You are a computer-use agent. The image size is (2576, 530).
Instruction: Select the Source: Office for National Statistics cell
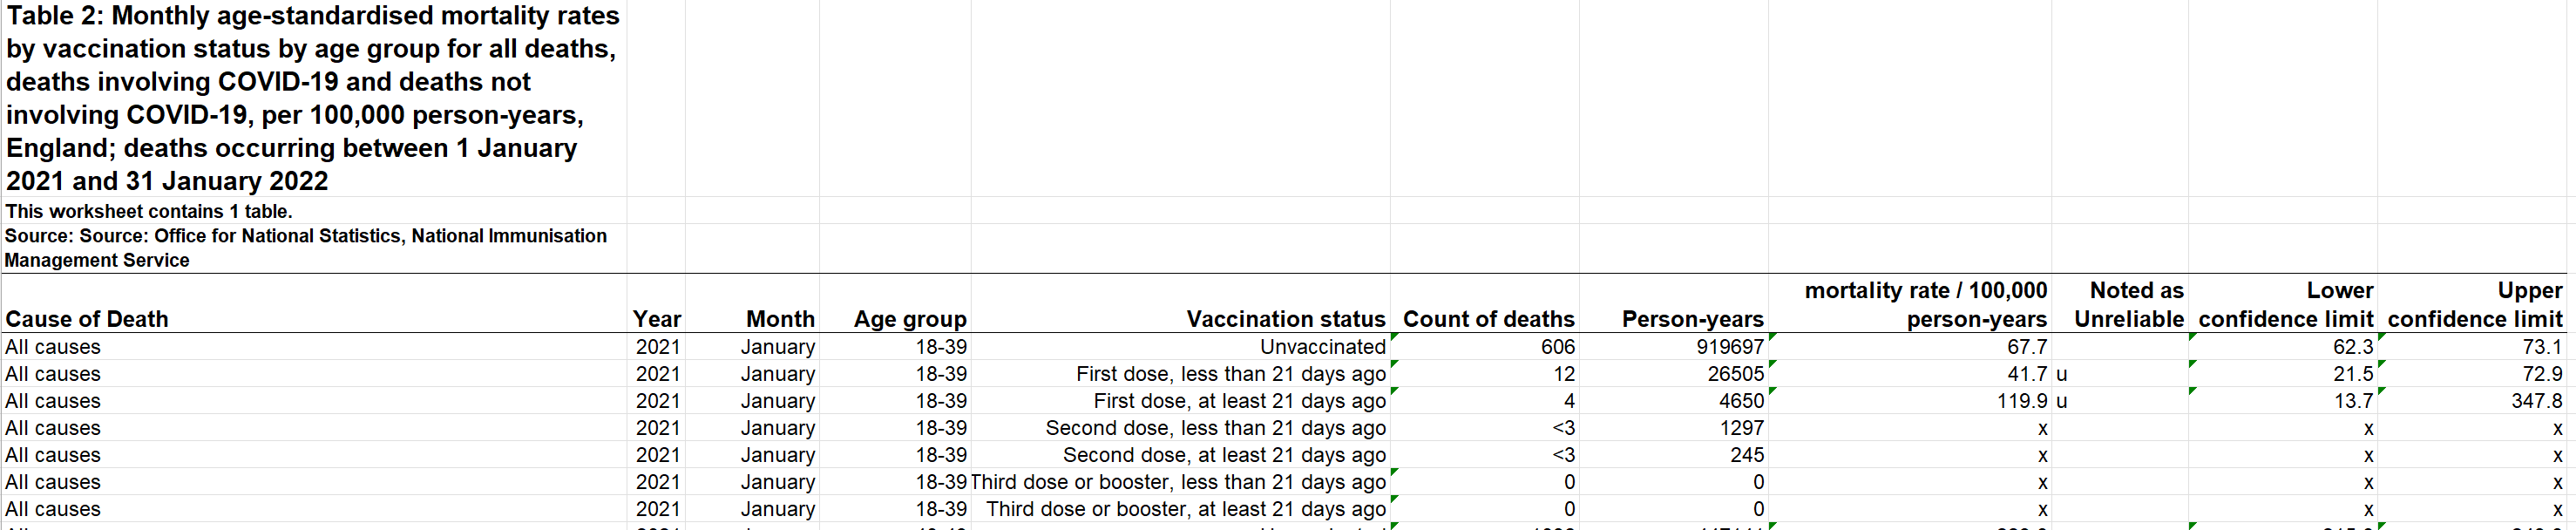(306, 248)
